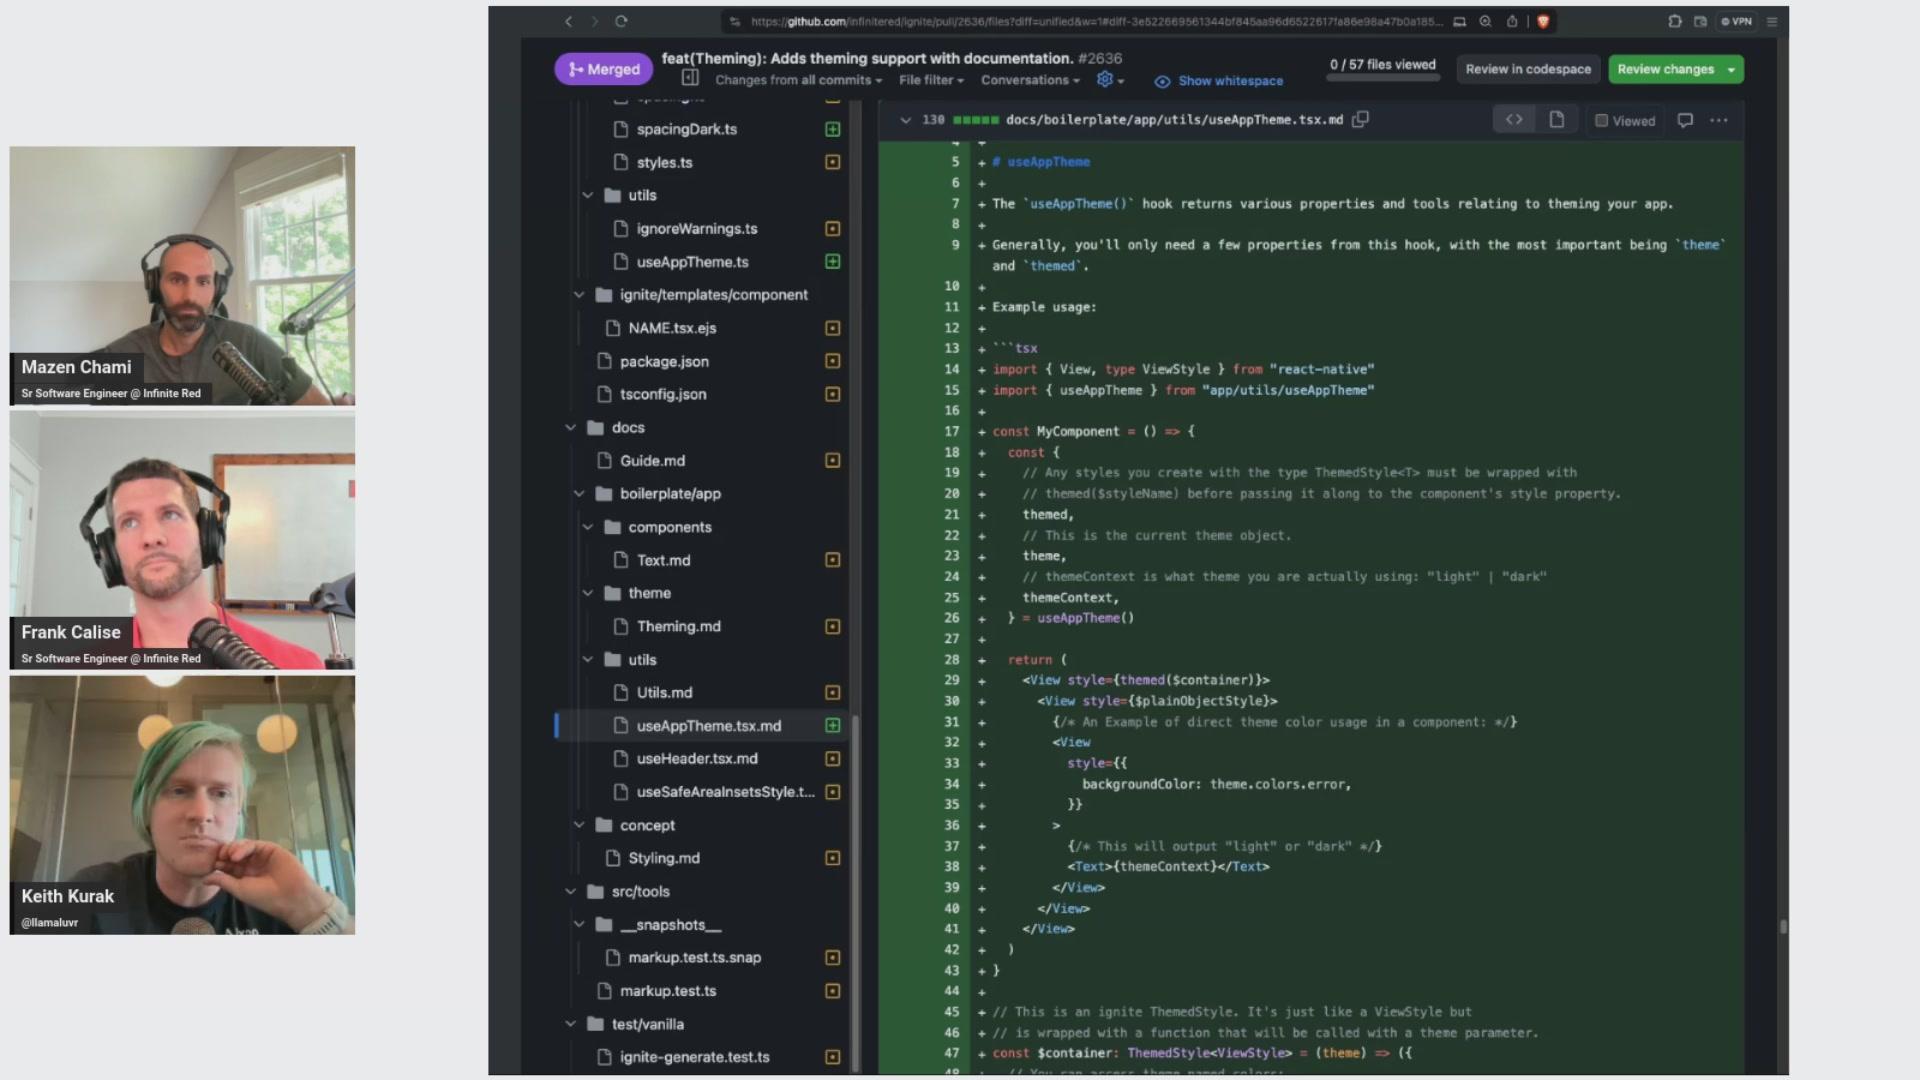The image size is (1920, 1080).
Task: Open the Brave shields icon in address bar
Action: click(x=1543, y=21)
